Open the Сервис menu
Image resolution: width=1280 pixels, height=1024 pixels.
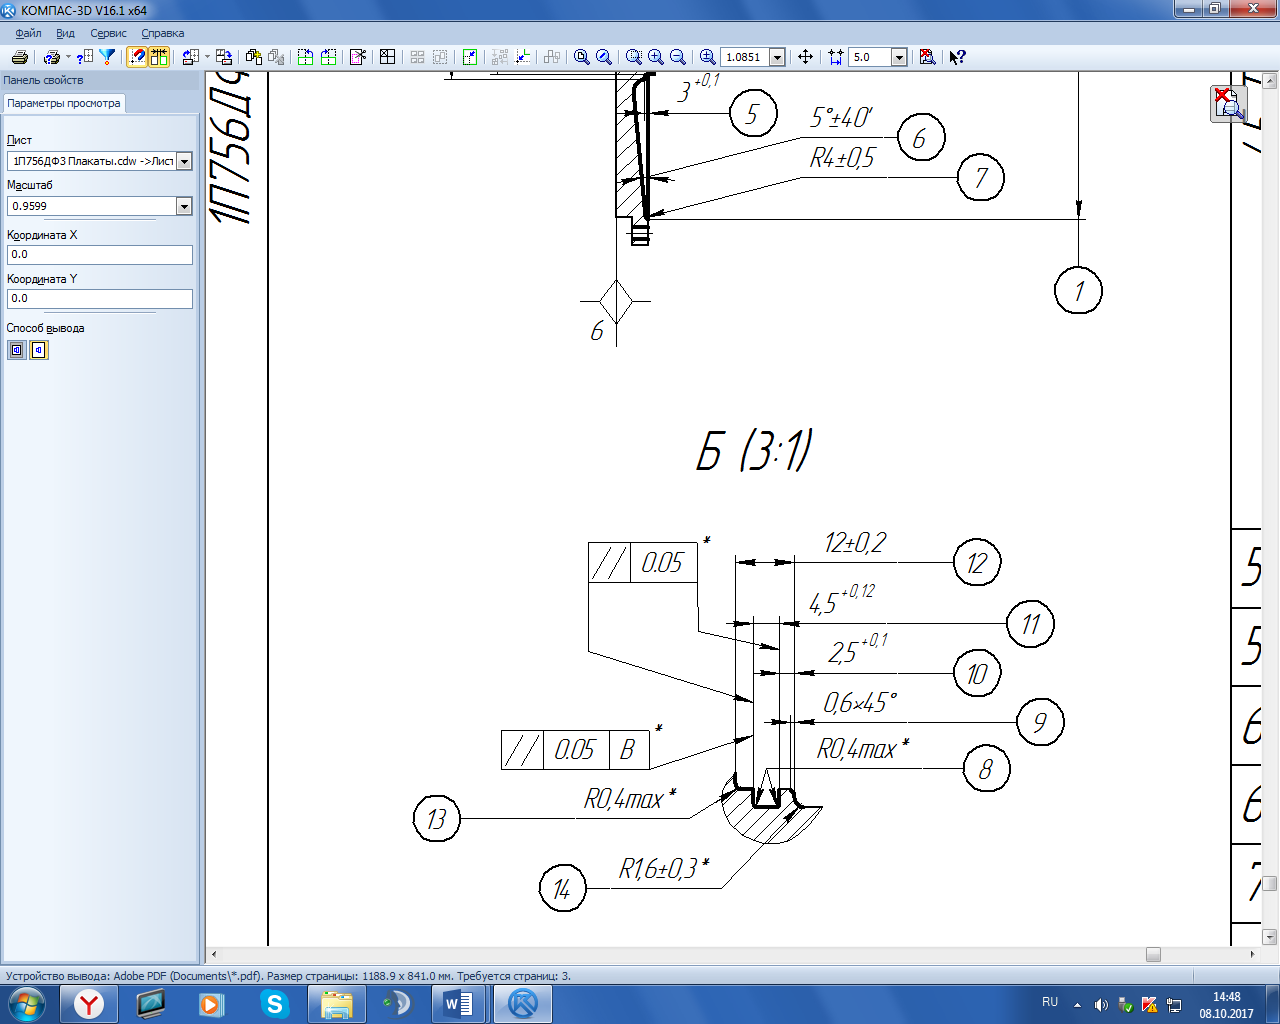(x=108, y=33)
